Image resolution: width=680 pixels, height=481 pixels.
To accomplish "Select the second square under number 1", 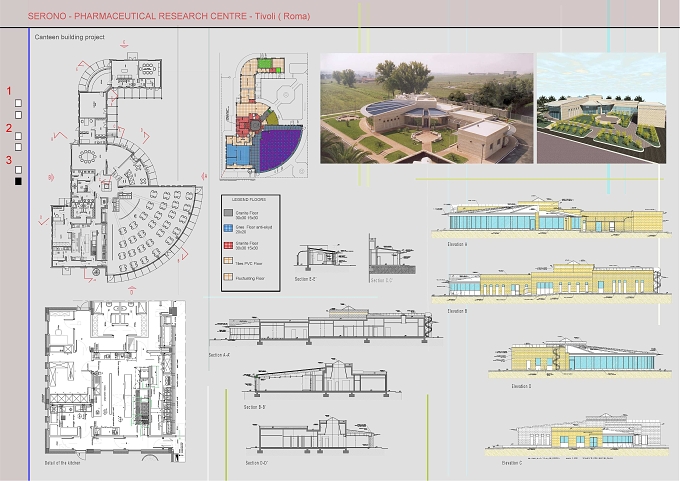I will [x=18, y=115].
